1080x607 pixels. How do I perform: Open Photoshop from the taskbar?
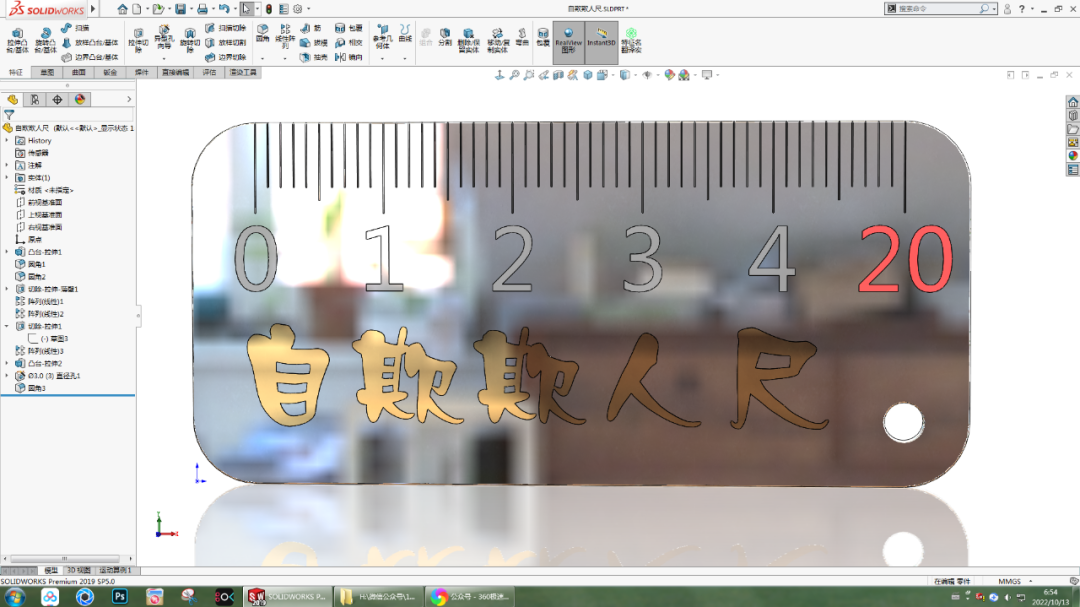click(122, 597)
